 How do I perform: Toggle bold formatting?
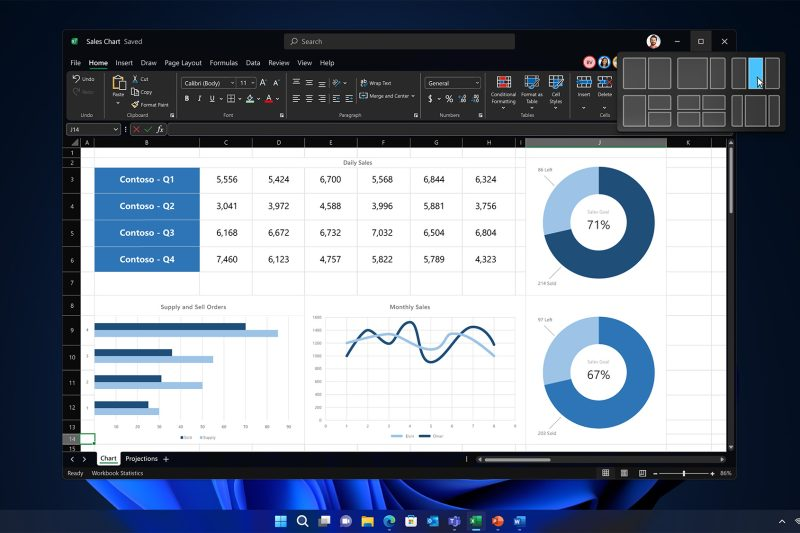point(186,99)
